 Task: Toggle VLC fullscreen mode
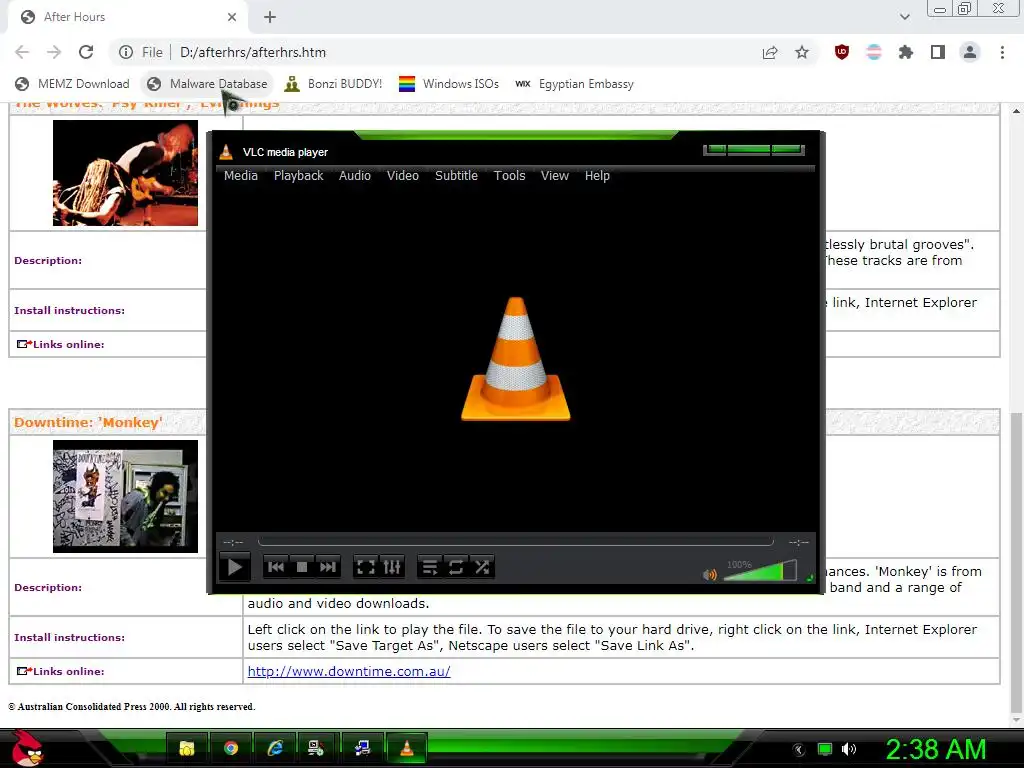[366, 567]
